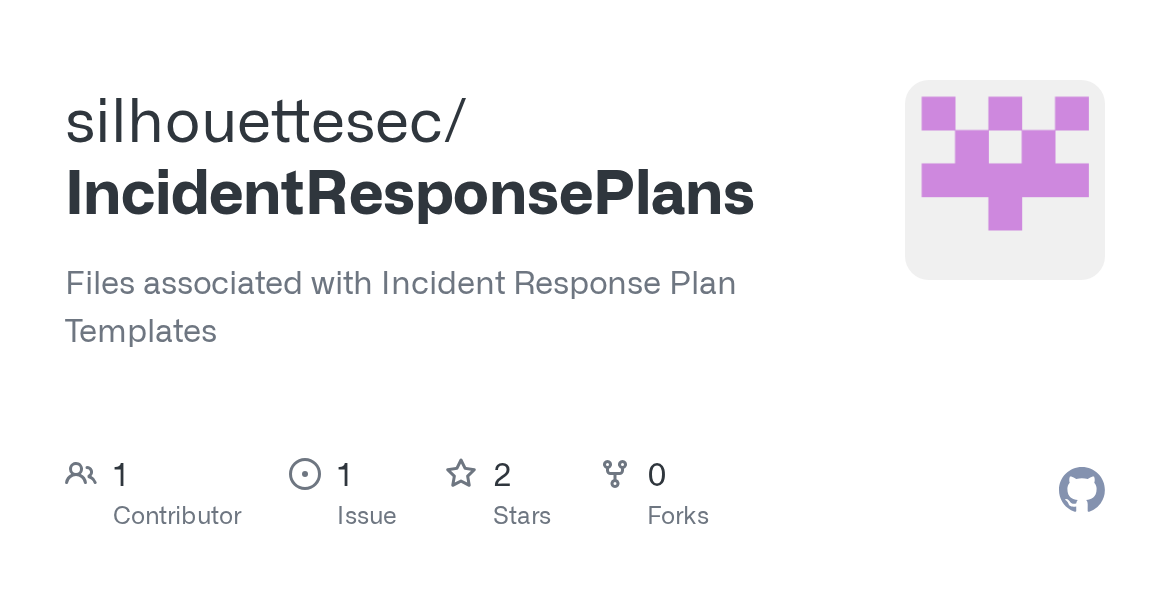1170x600 pixels.
Task: Click the issue count number 1
Action: tap(344, 474)
